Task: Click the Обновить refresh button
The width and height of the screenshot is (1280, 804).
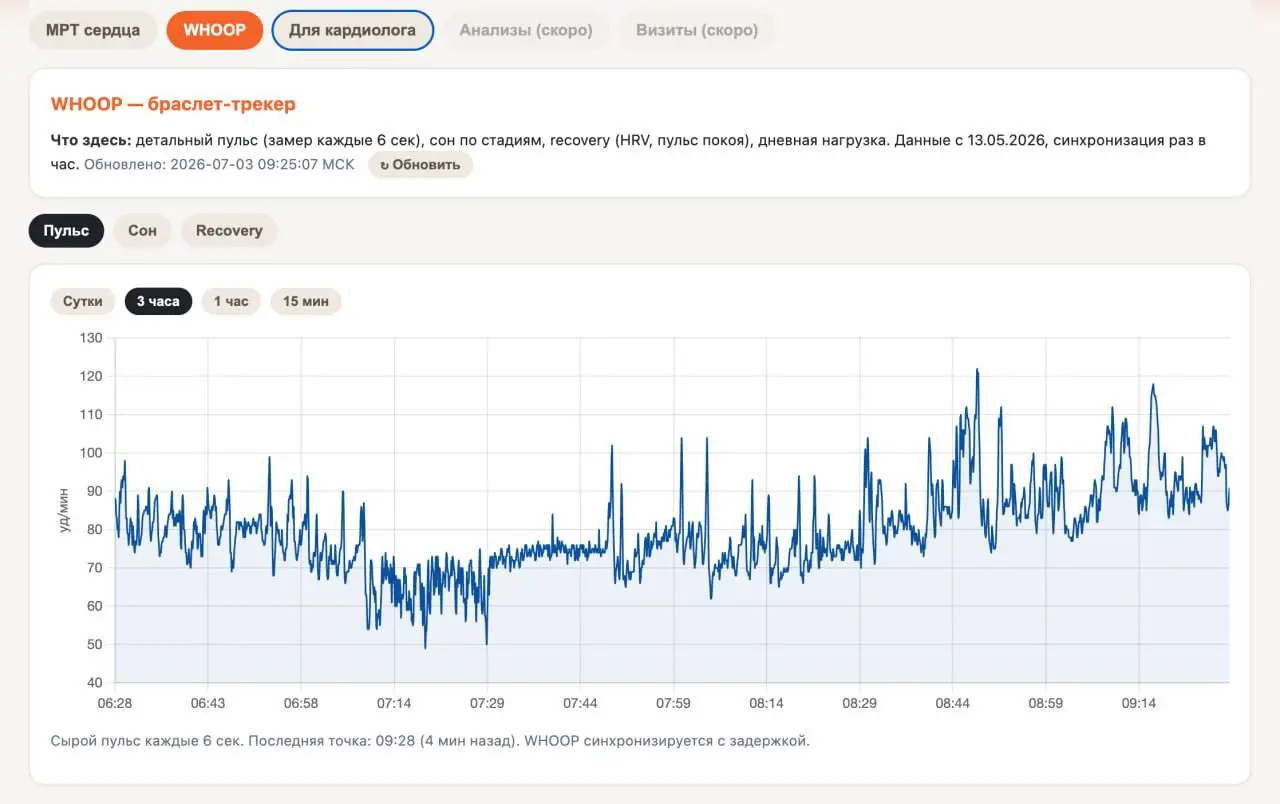Action: coord(420,165)
